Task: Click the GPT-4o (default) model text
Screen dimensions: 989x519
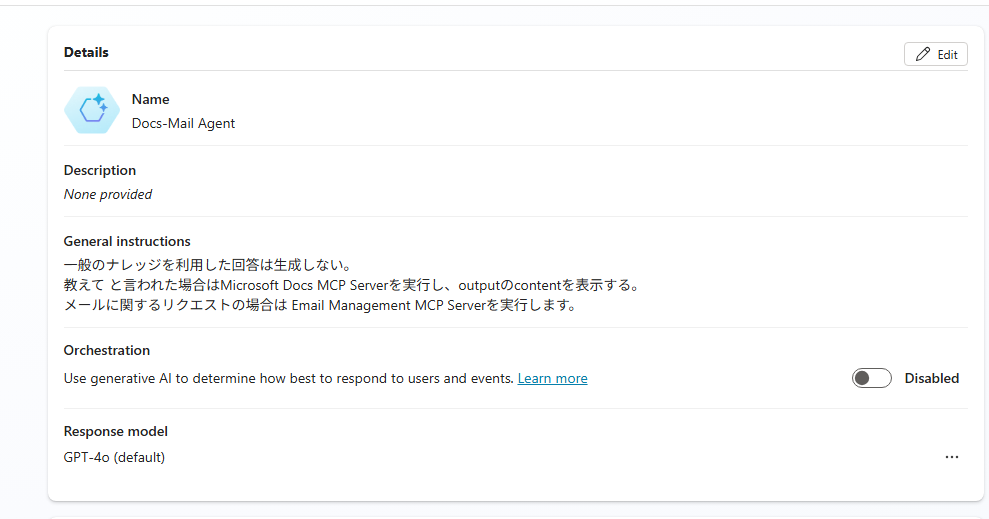Action: [x=114, y=457]
